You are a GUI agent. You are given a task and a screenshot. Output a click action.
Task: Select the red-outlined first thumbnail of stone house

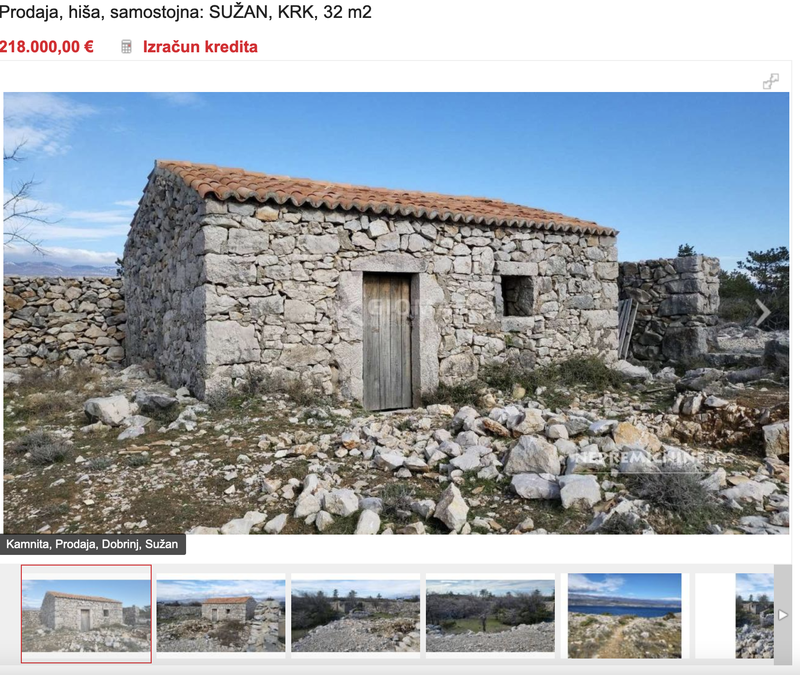tap(86, 614)
